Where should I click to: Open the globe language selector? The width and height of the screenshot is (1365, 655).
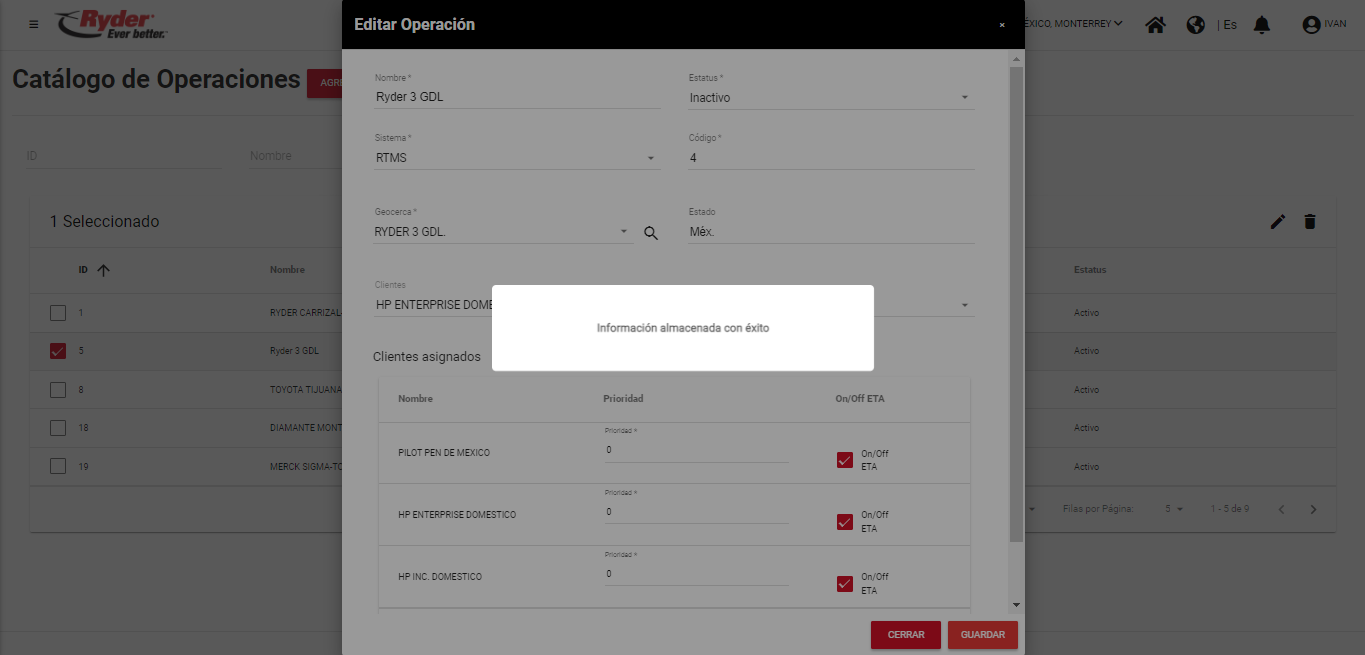[x=1195, y=25]
